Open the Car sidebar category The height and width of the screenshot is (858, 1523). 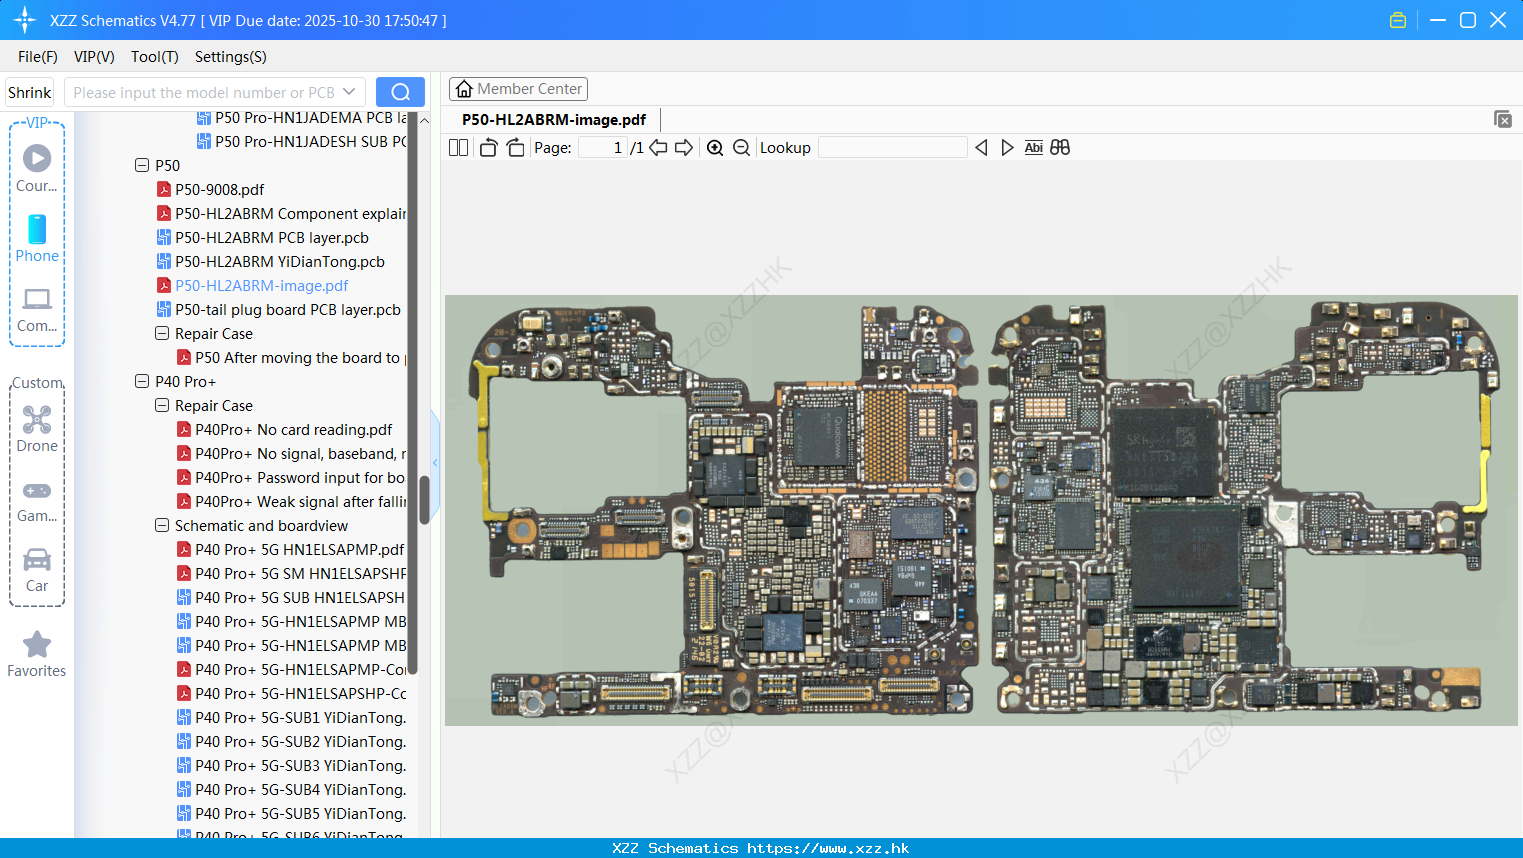coord(37,570)
